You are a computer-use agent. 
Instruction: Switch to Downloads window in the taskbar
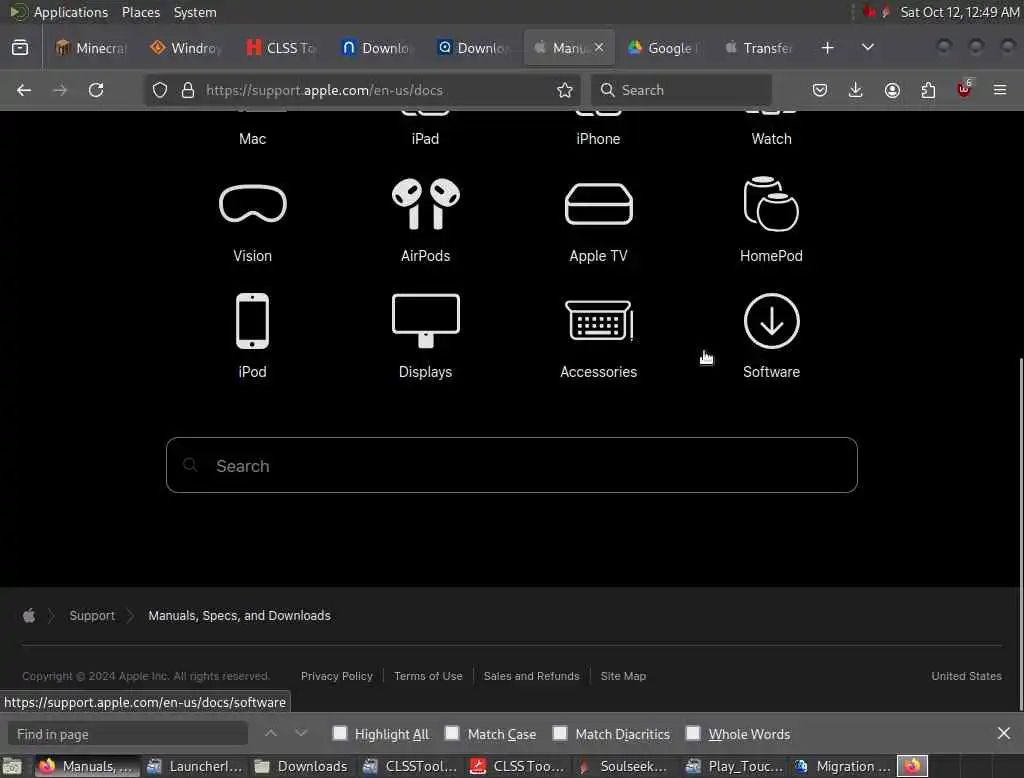(x=301, y=766)
